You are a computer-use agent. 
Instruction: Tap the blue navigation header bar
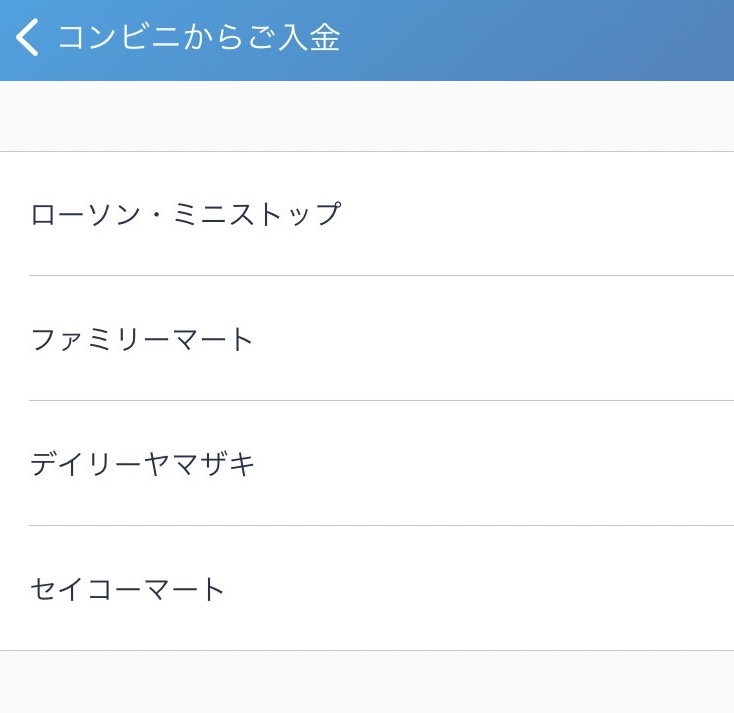coord(367,40)
